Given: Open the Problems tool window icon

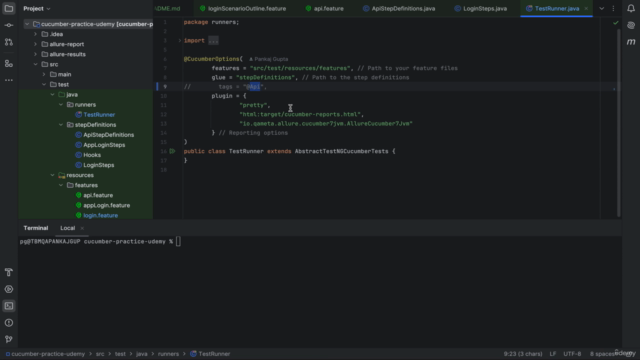Looking at the screenshot, I should coord(9,322).
